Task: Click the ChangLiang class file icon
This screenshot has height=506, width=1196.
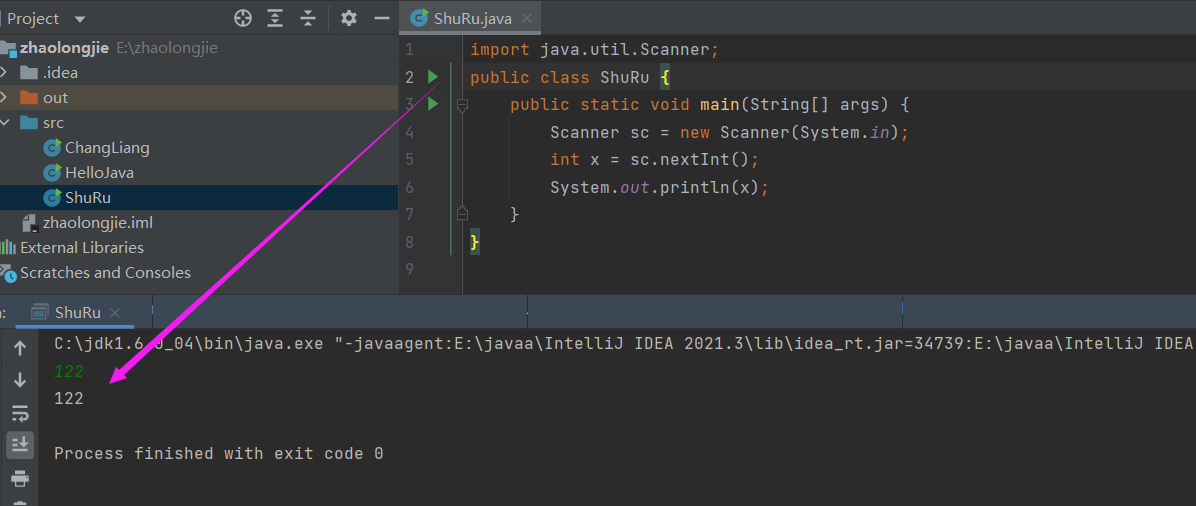Action: point(53,147)
